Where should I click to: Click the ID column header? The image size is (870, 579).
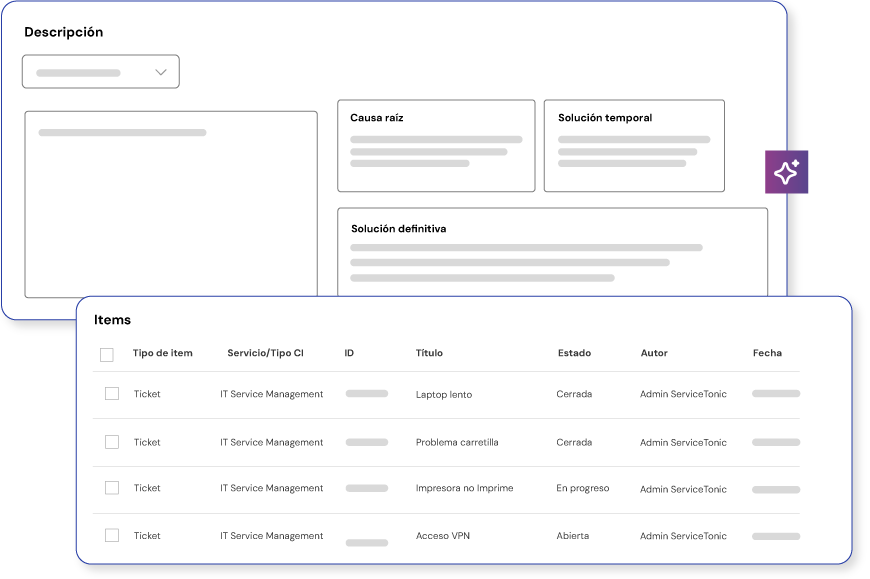pyautogui.click(x=349, y=353)
